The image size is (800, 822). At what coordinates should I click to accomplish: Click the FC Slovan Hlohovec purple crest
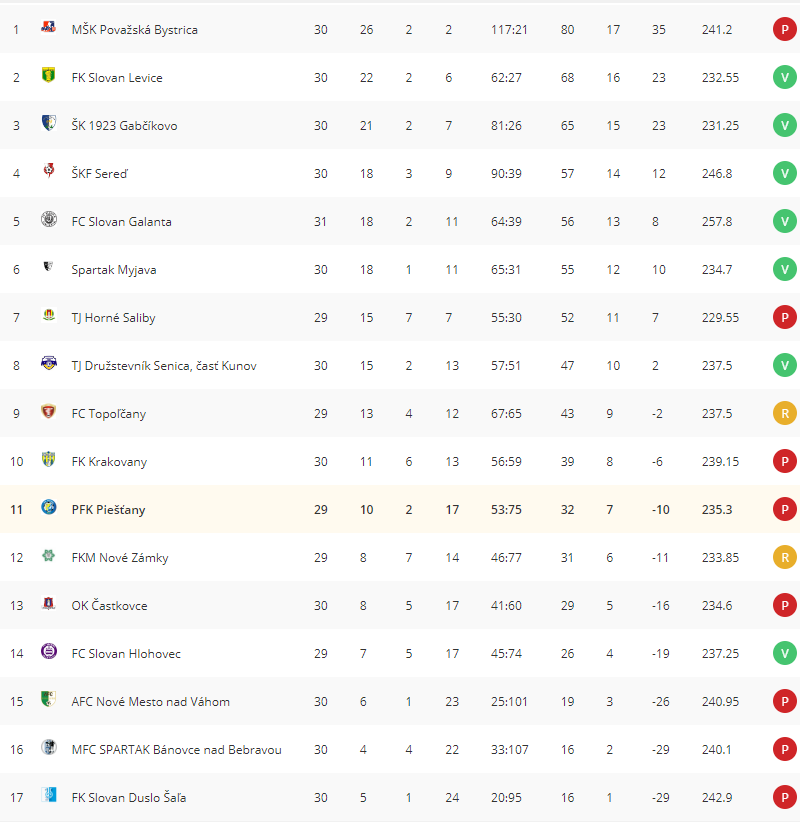click(48, 651)
